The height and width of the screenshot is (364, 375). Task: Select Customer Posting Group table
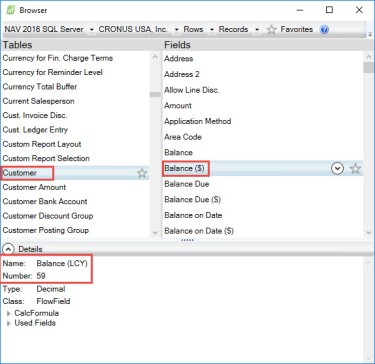pos(46,230)
